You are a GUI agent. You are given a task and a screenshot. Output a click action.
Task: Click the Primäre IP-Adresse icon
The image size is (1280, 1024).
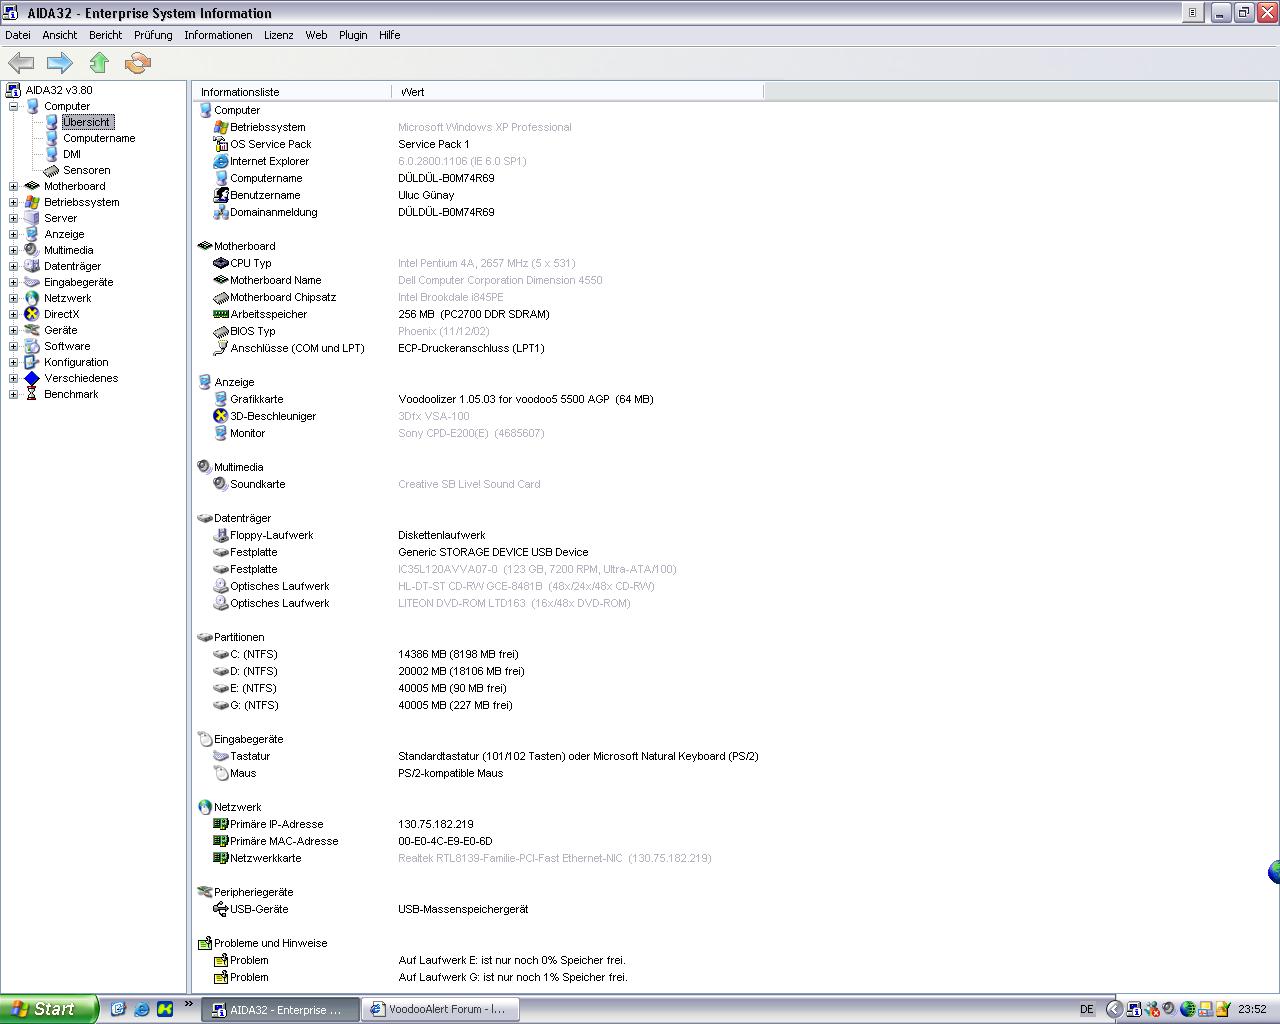click(221, 824)
